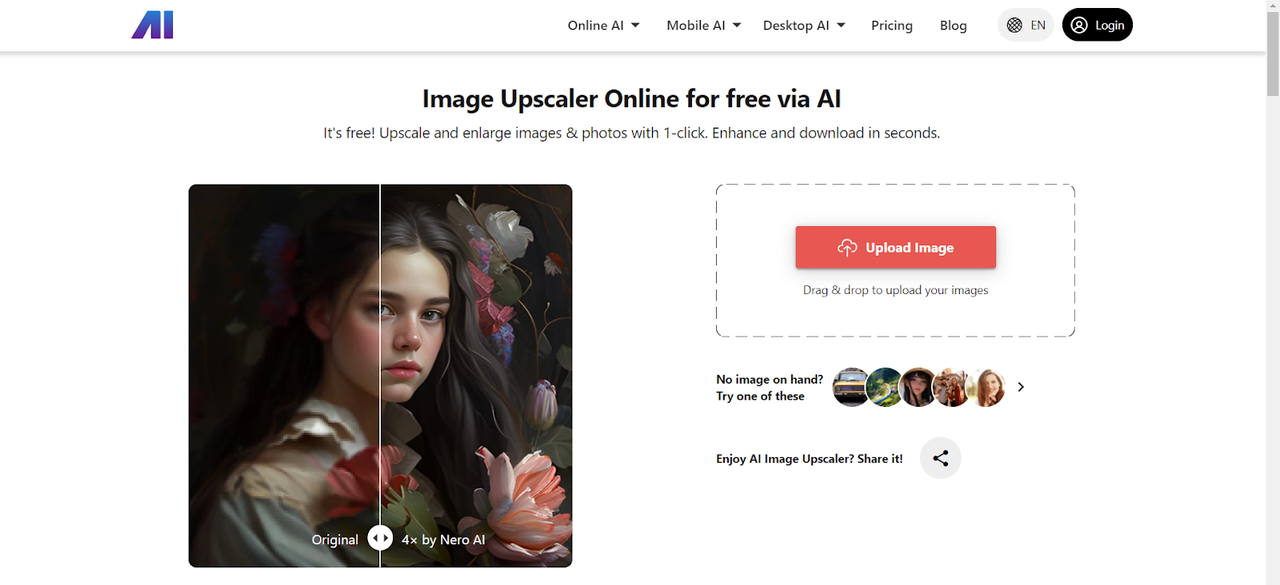Click the Login button

[x=1097, y=25]
